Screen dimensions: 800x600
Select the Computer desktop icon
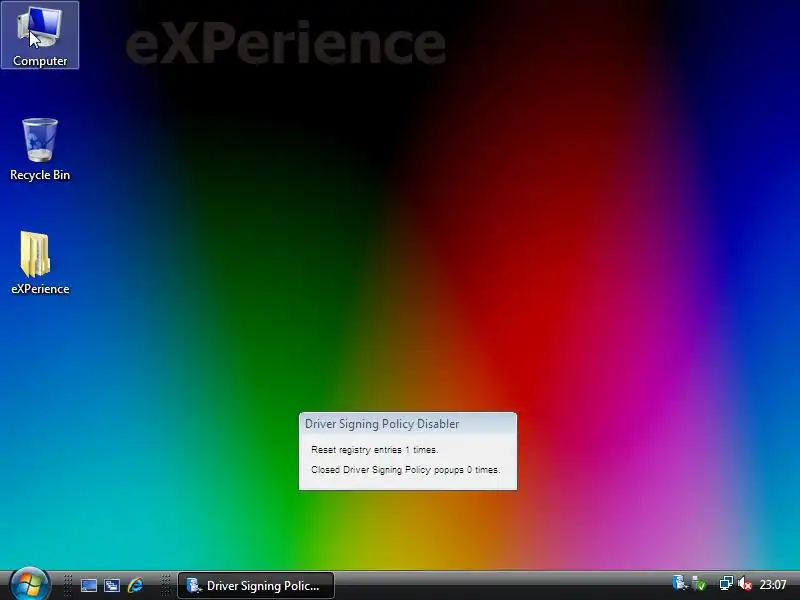(40, 35)
